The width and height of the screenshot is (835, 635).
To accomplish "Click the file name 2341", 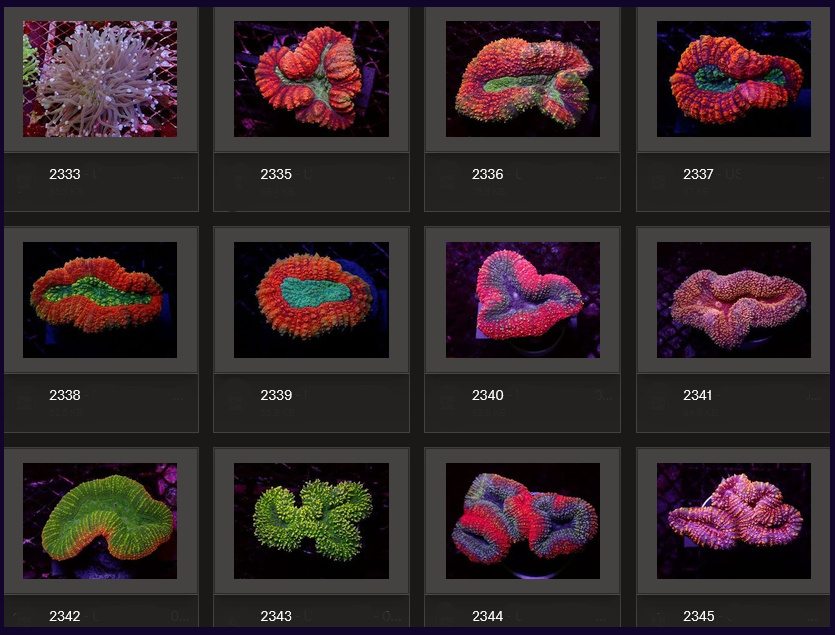I will (x=698, y=395).
